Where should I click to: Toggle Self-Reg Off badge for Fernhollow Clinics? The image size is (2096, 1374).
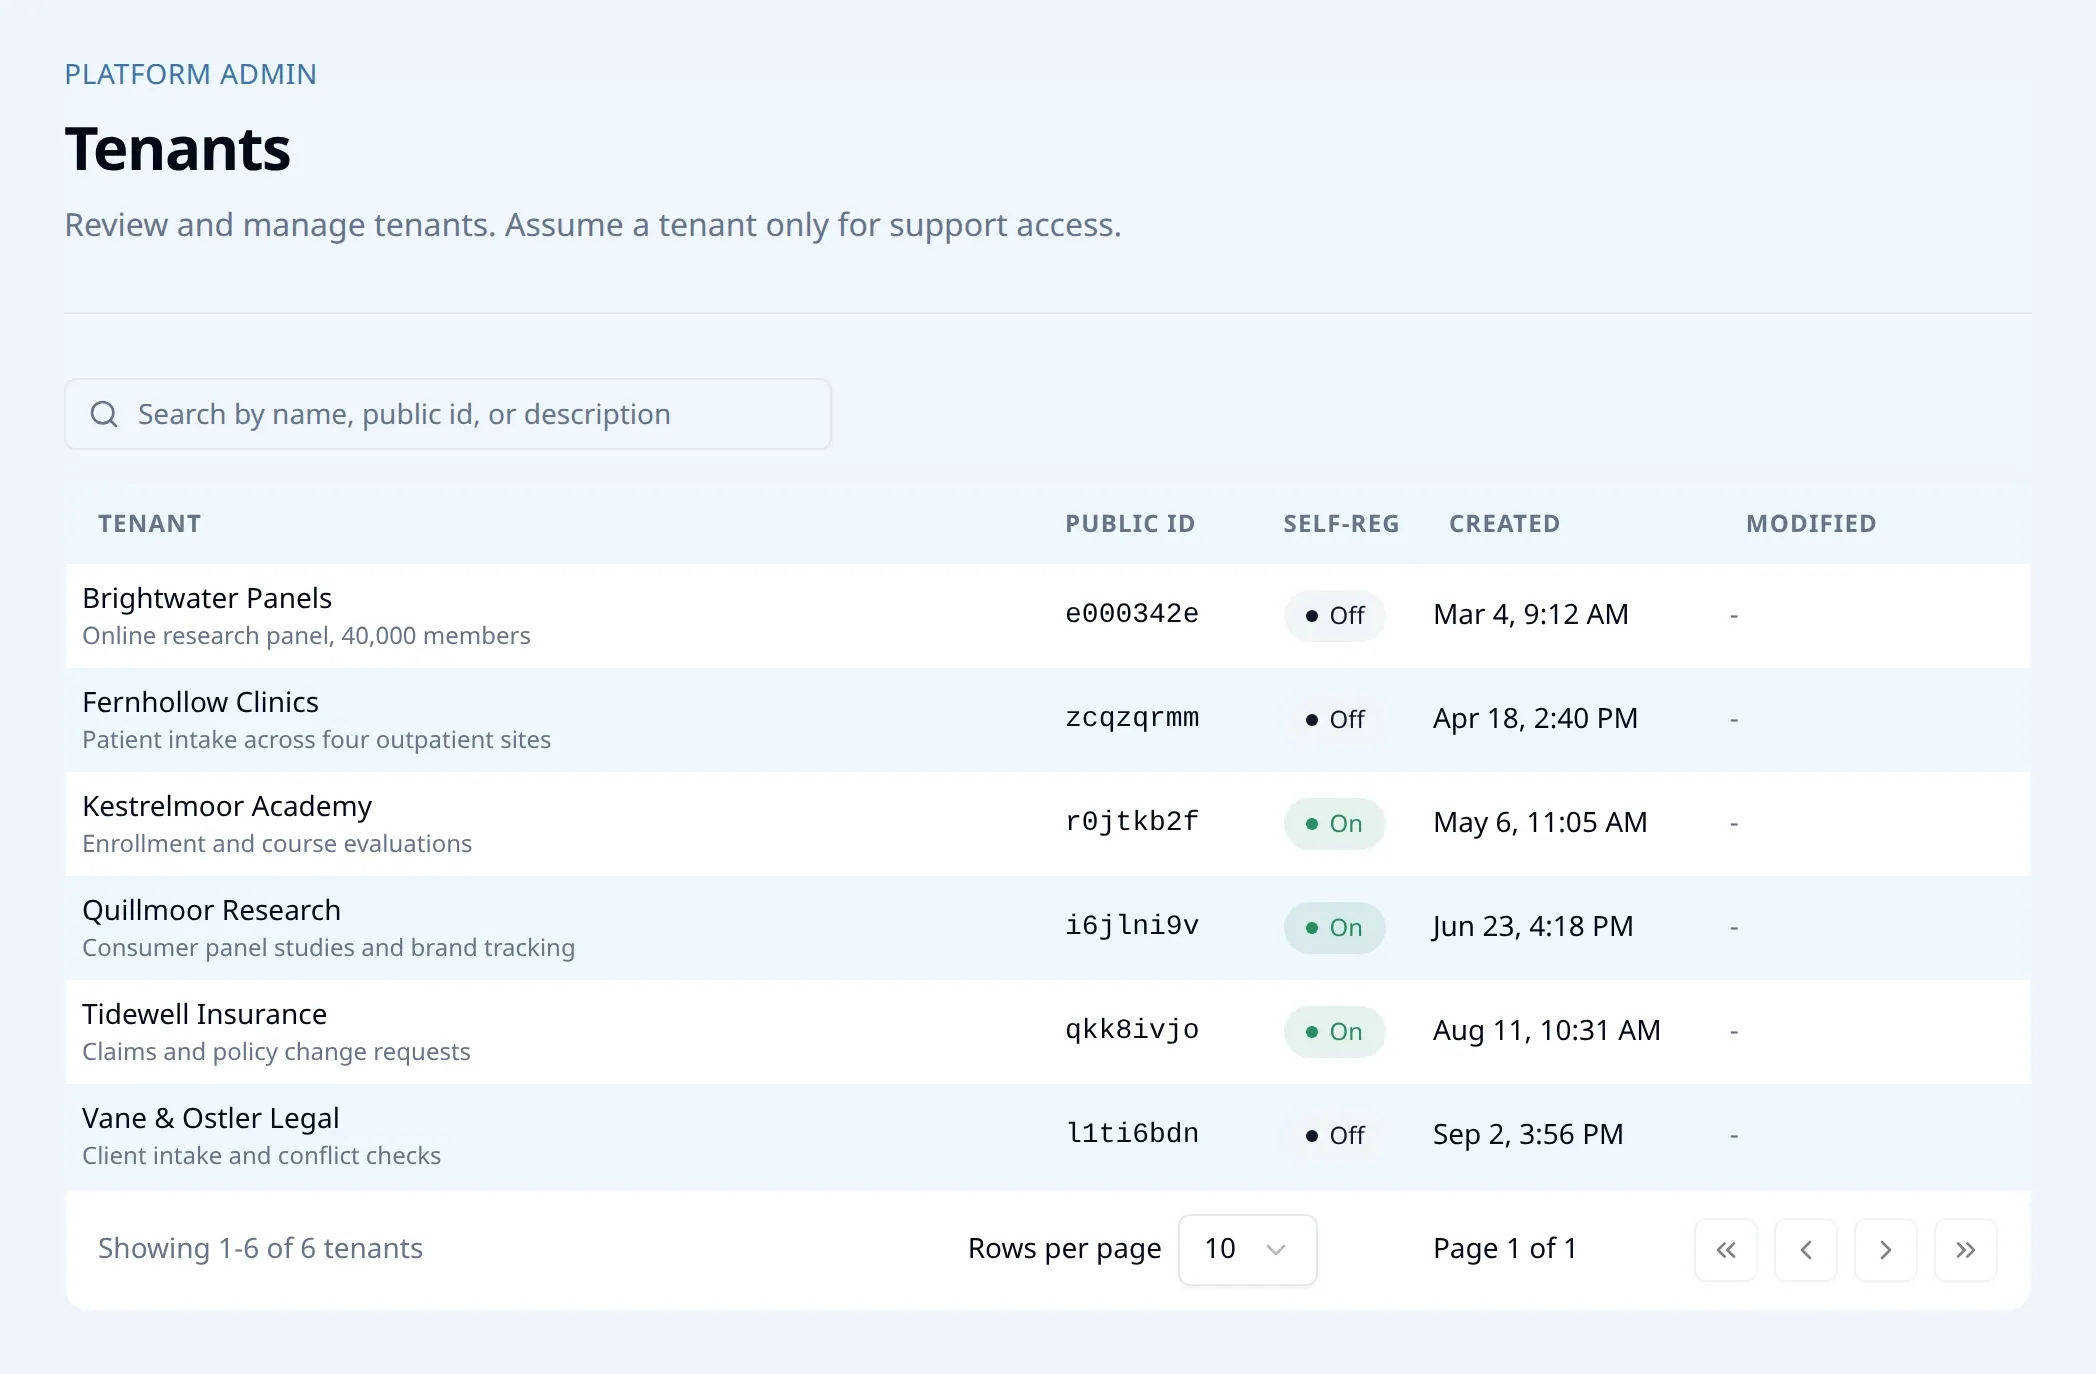1335,720
